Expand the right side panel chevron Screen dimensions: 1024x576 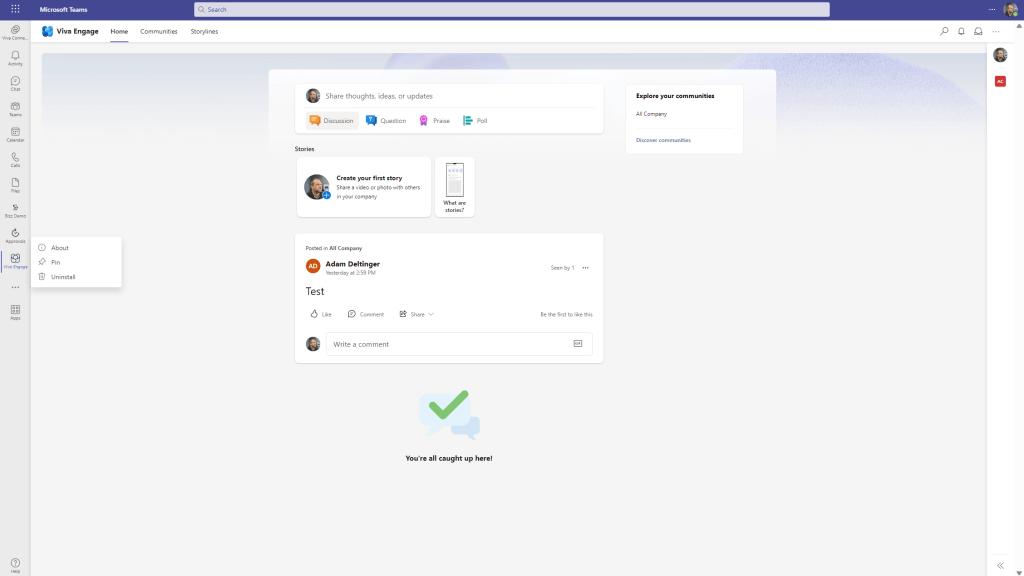pyautogui.click(x=1000, y=565)
